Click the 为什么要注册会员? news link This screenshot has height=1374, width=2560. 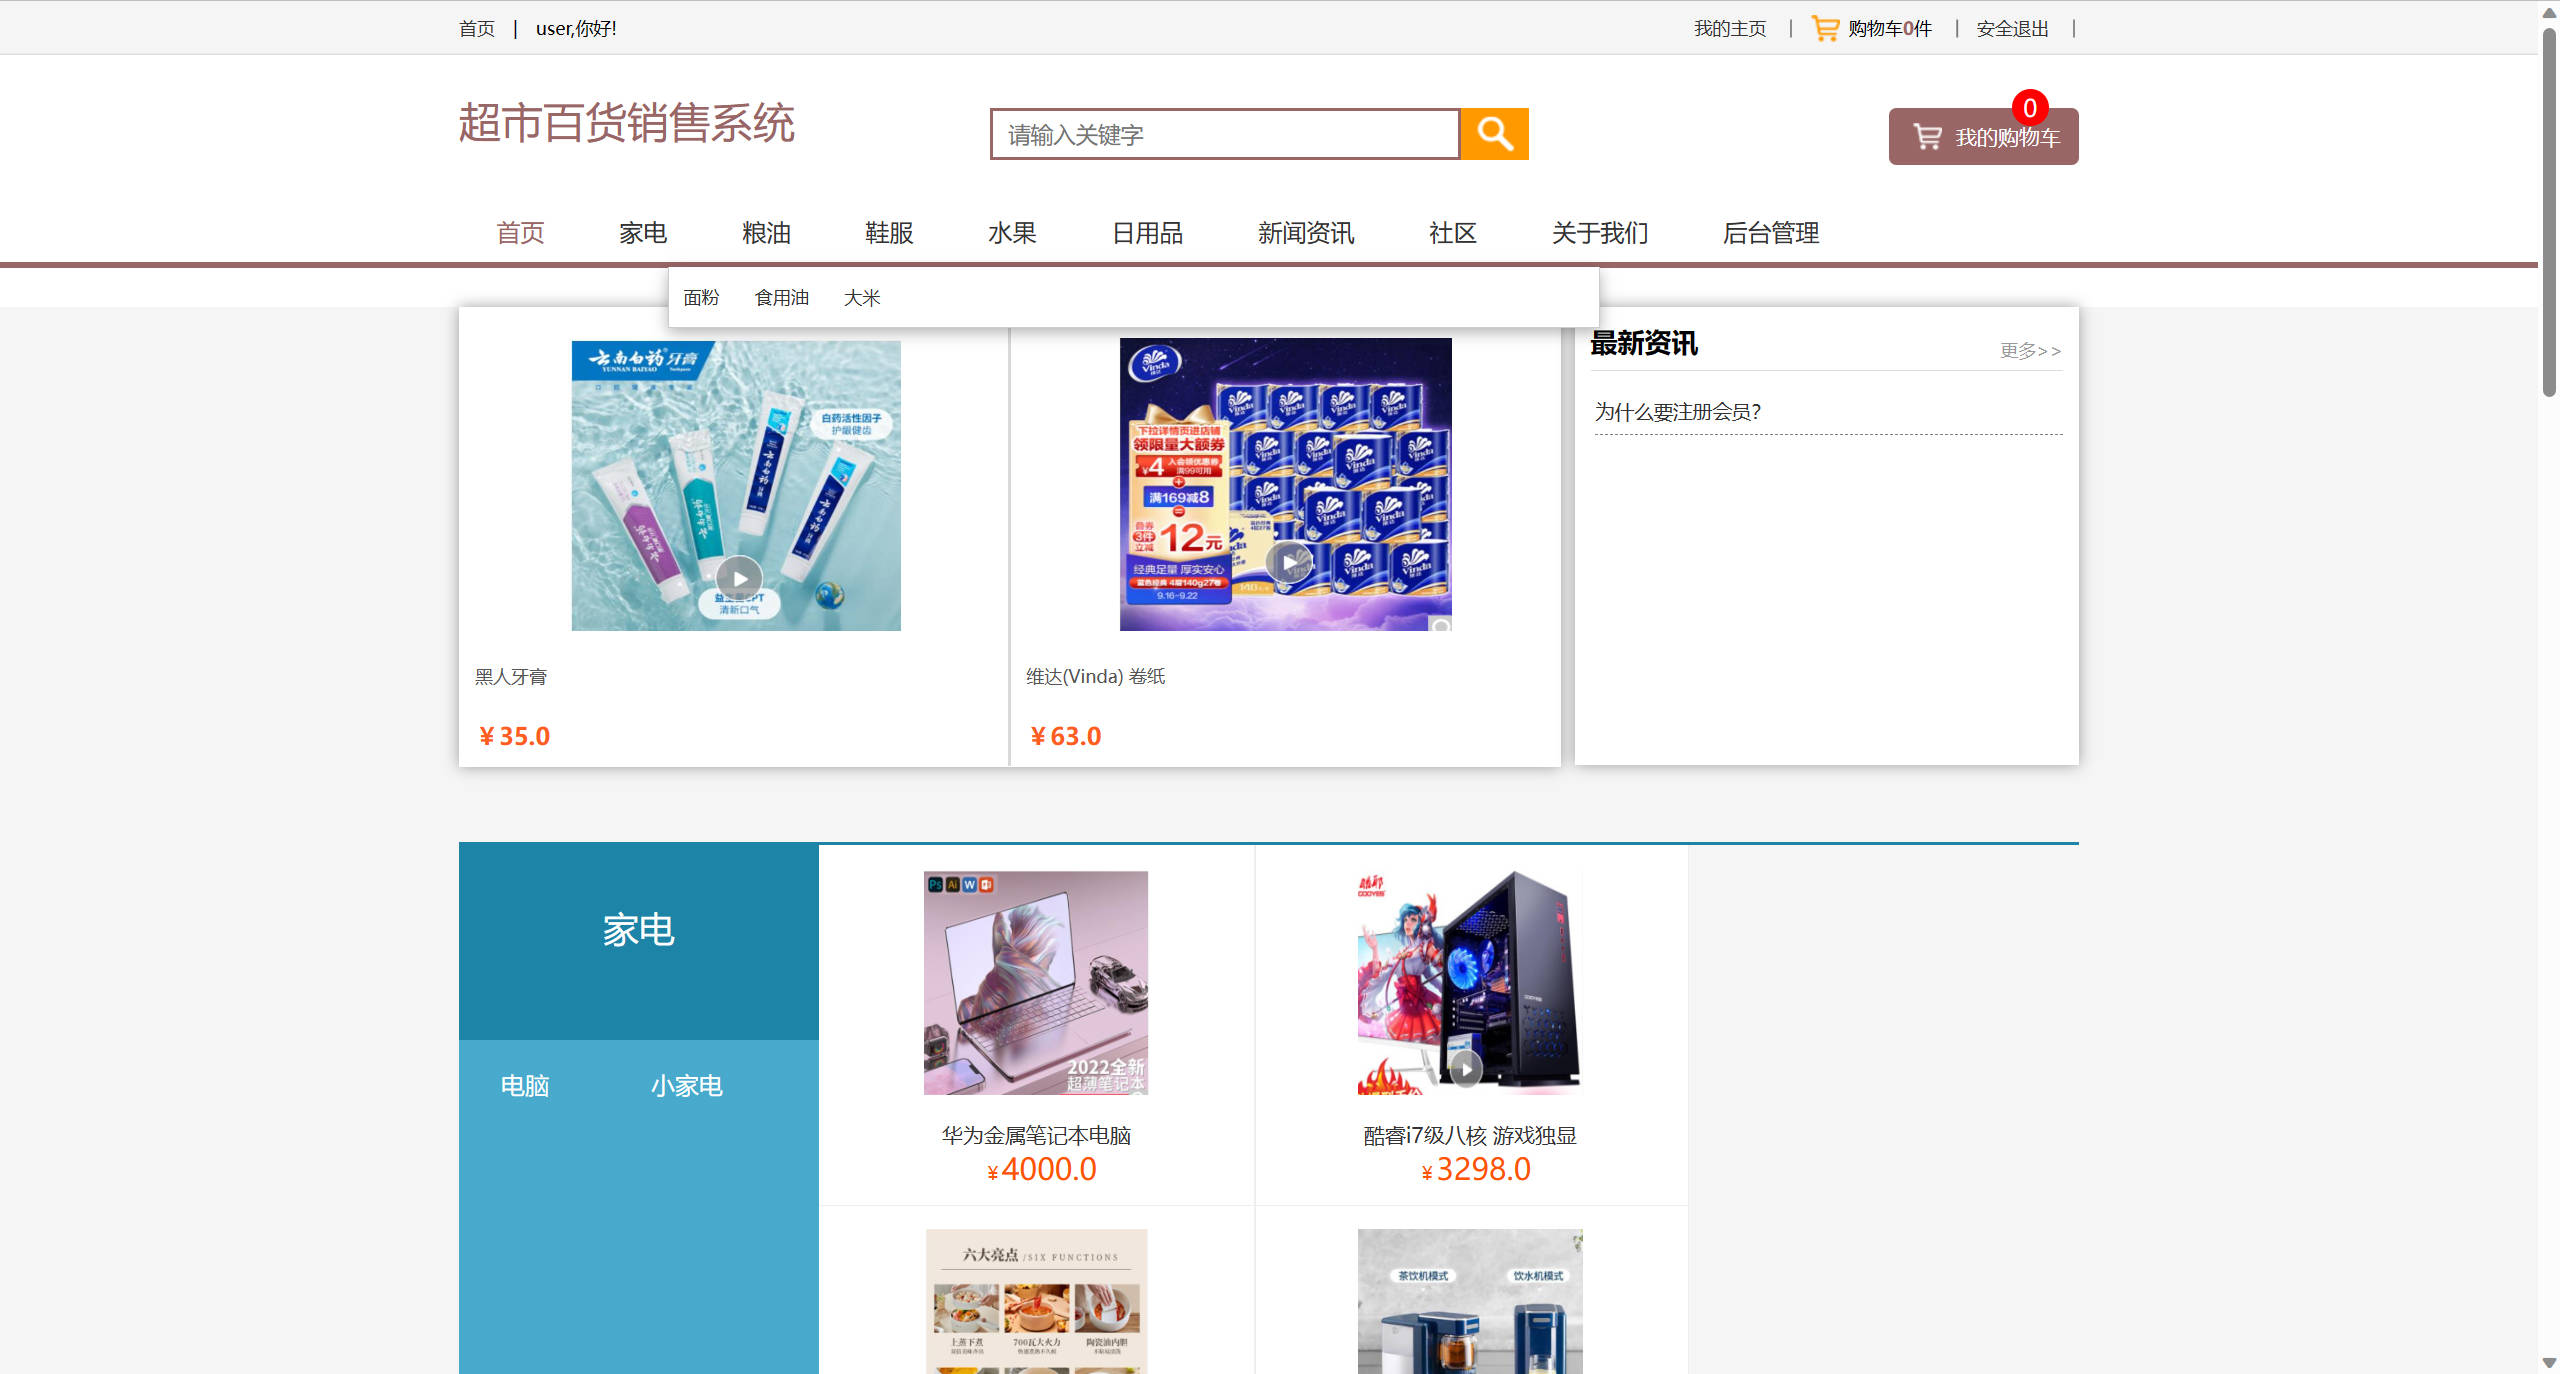coord(1676,412)
